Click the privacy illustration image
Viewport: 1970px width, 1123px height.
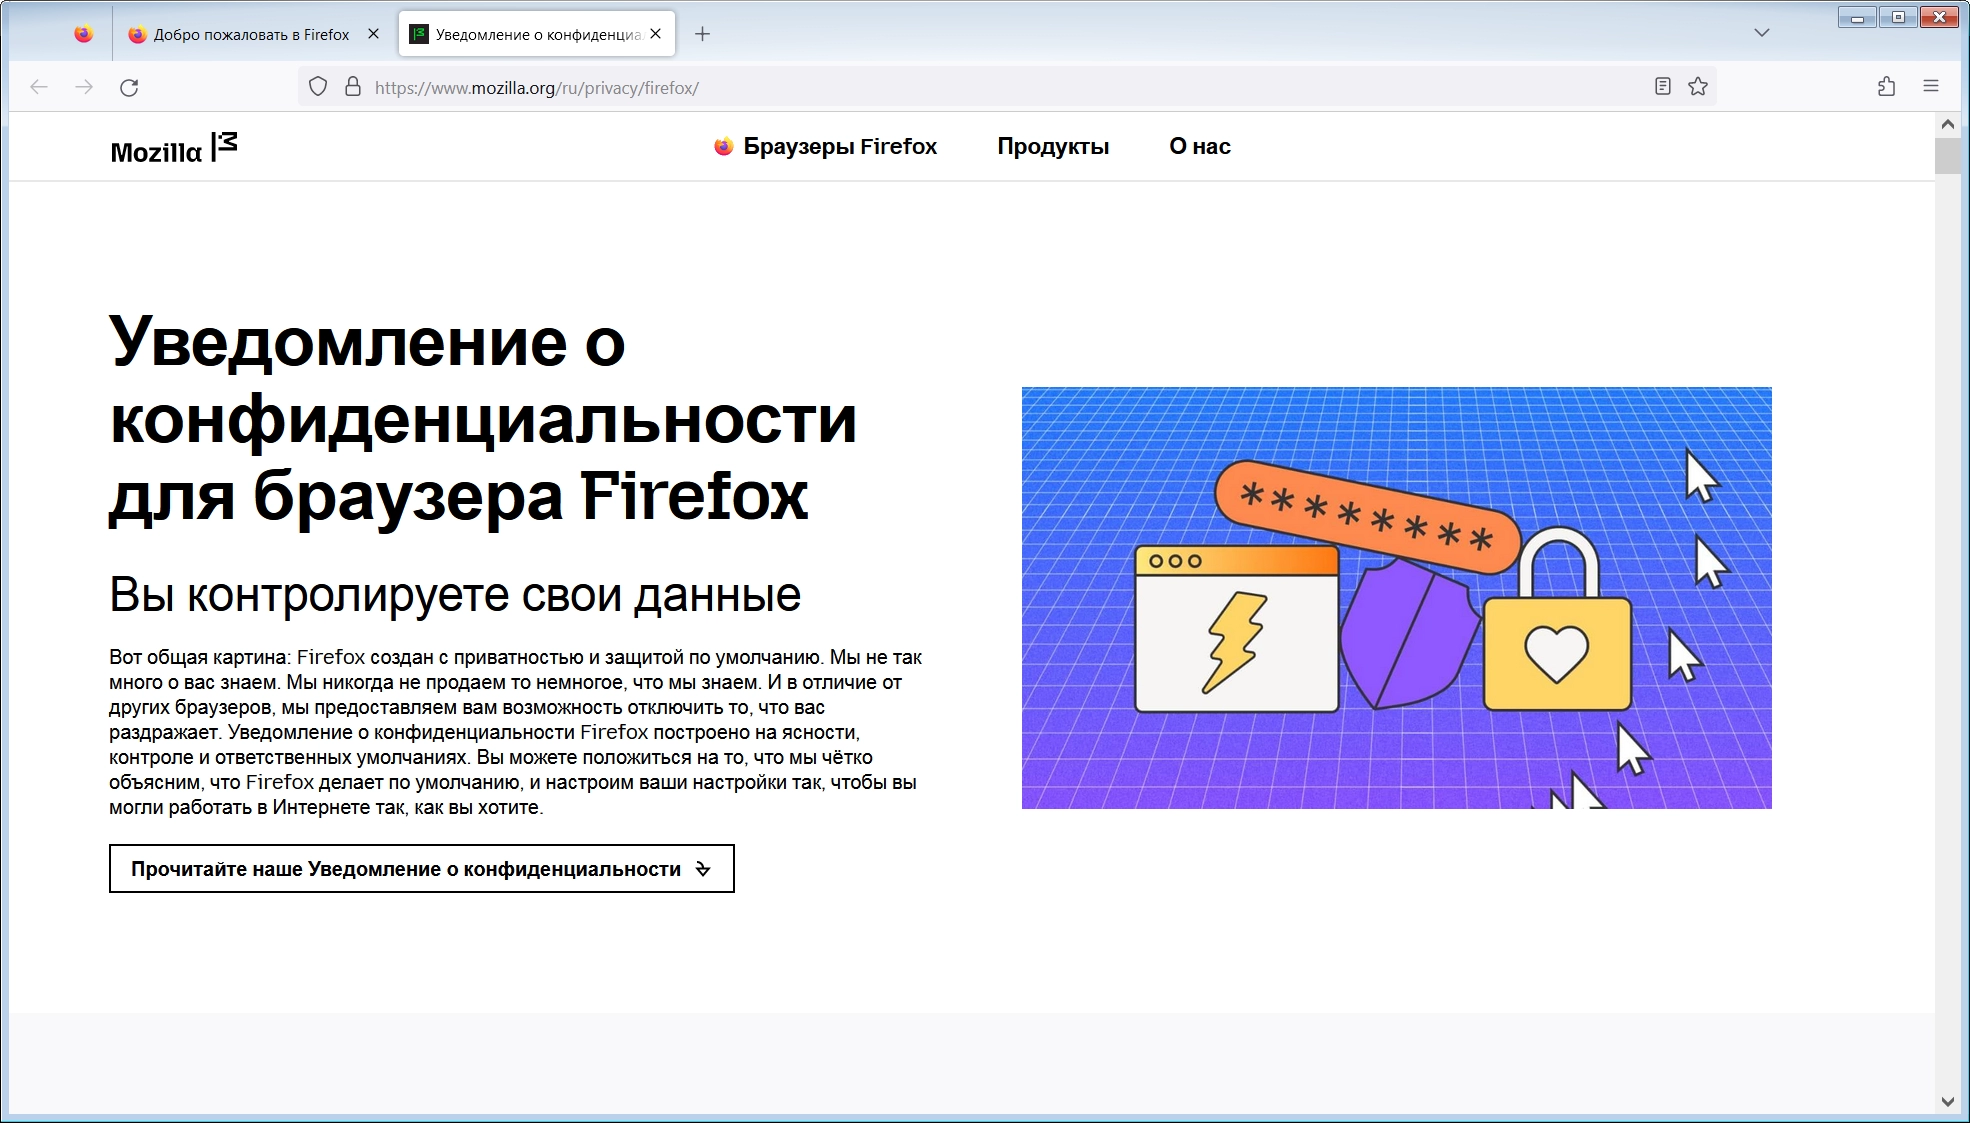[1396, 598]
